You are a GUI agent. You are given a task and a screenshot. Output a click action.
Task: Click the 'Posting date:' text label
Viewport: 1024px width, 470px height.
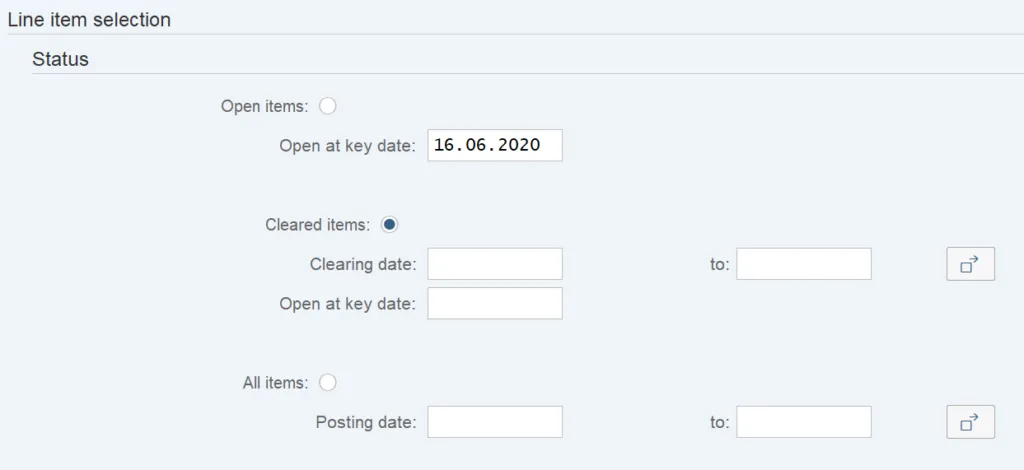click(365, 422)
